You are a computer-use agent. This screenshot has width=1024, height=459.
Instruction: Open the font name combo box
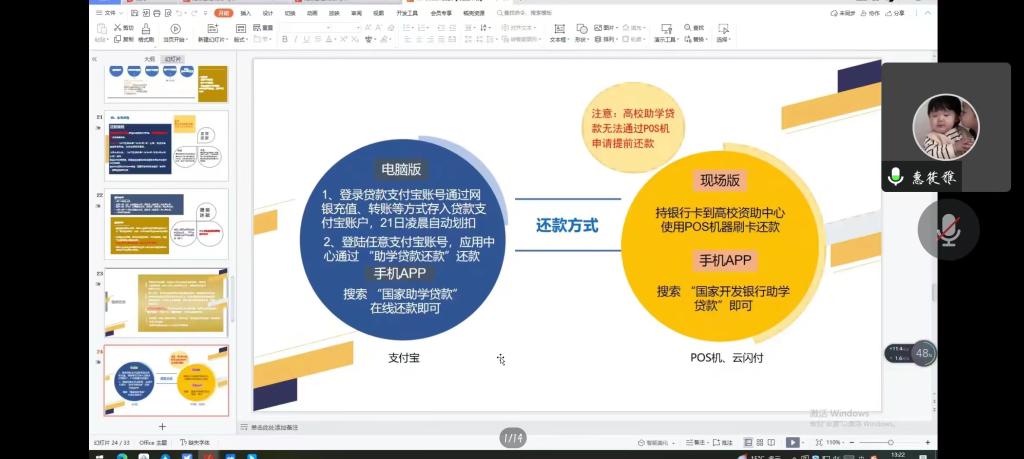(x=321, y=27)
